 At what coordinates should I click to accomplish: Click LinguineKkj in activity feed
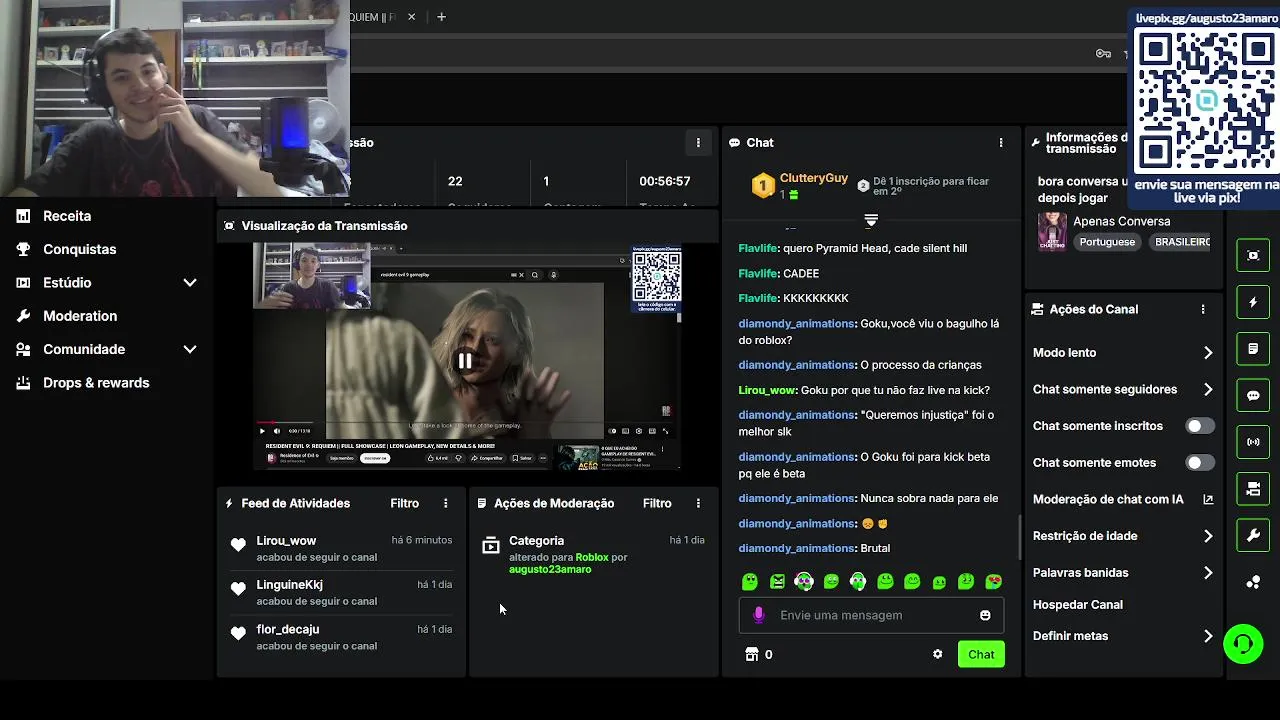pos(289,585)
